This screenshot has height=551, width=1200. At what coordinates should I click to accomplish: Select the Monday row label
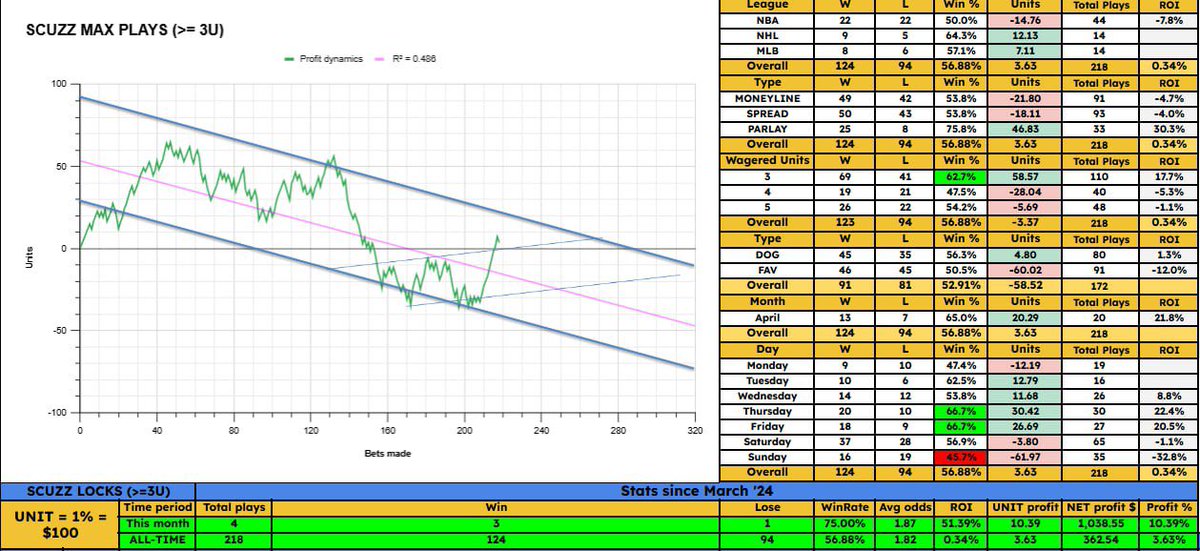pyautogui.click(x=768, y=365)
